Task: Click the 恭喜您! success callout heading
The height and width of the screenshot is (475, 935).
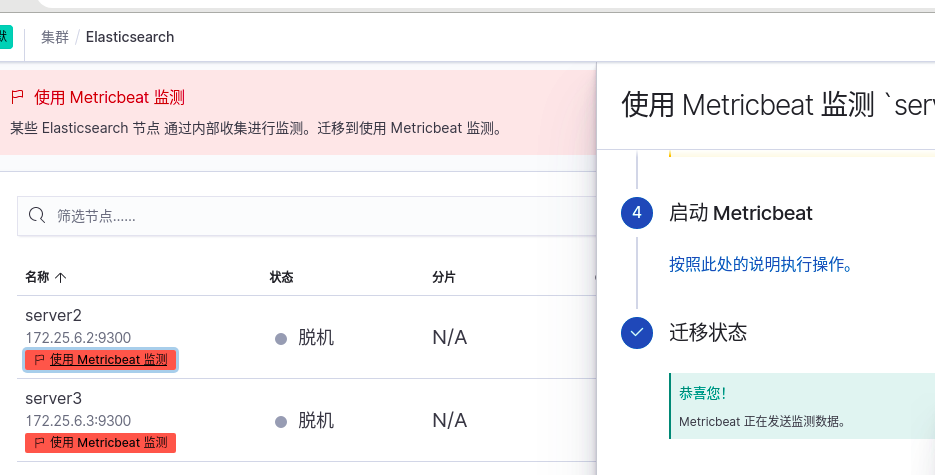Action: (702, 393)
